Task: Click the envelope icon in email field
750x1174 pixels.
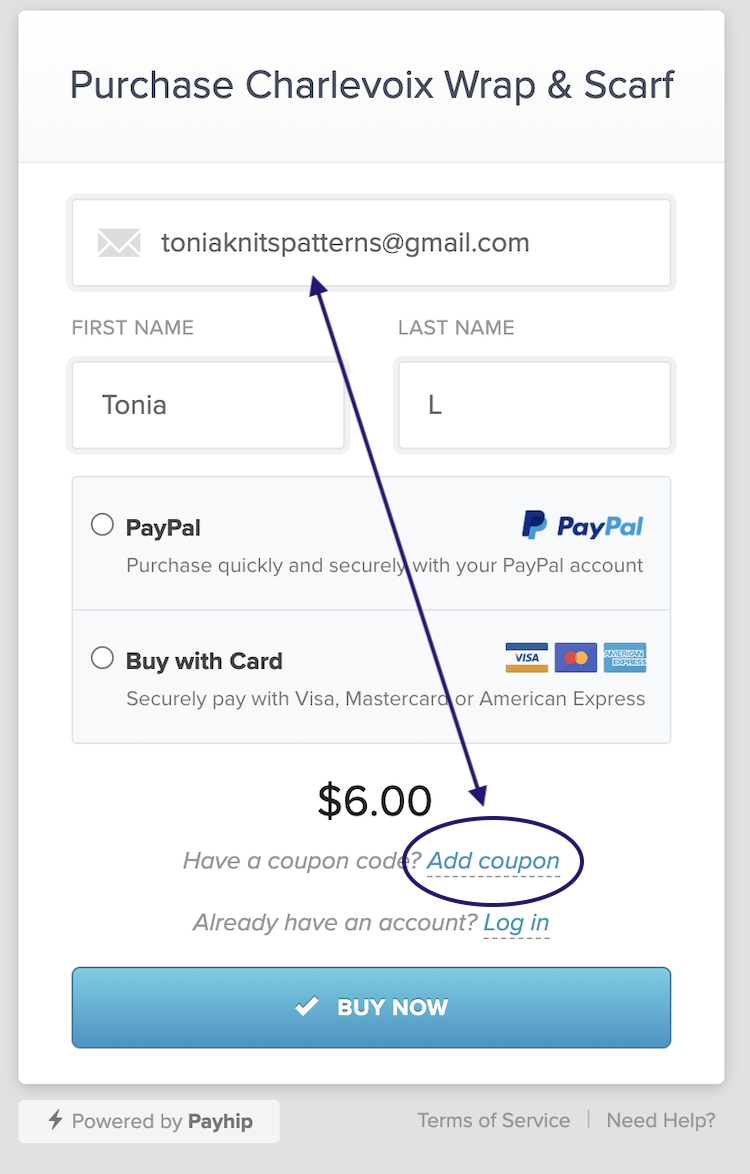Action: pos(119,243)
